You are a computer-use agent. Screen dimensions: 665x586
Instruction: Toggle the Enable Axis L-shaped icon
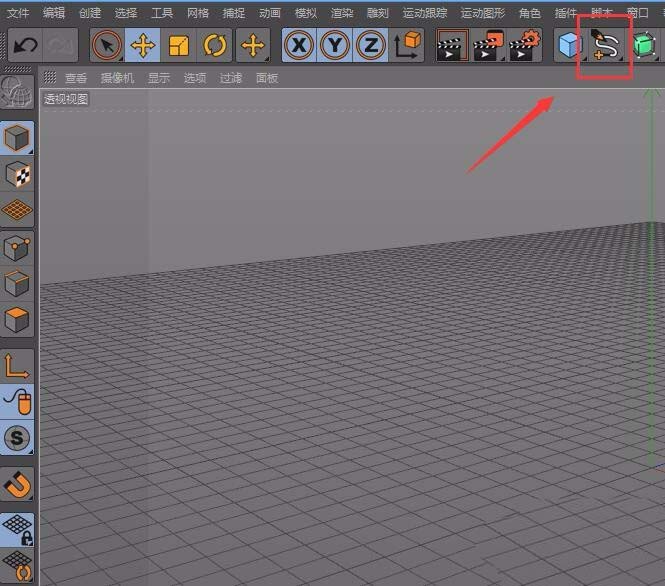(x=17, y=366)
